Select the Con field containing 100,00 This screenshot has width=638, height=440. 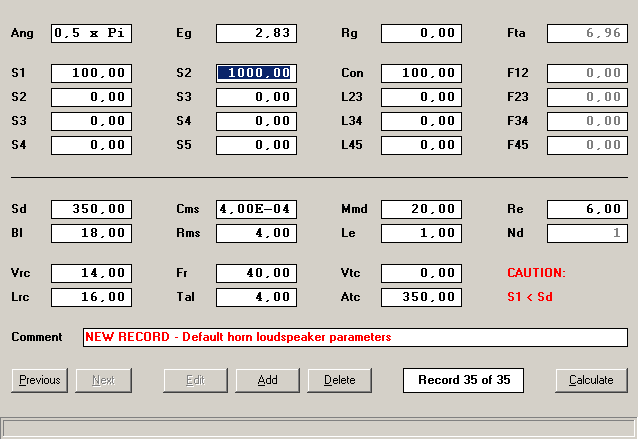coord(422,73)
